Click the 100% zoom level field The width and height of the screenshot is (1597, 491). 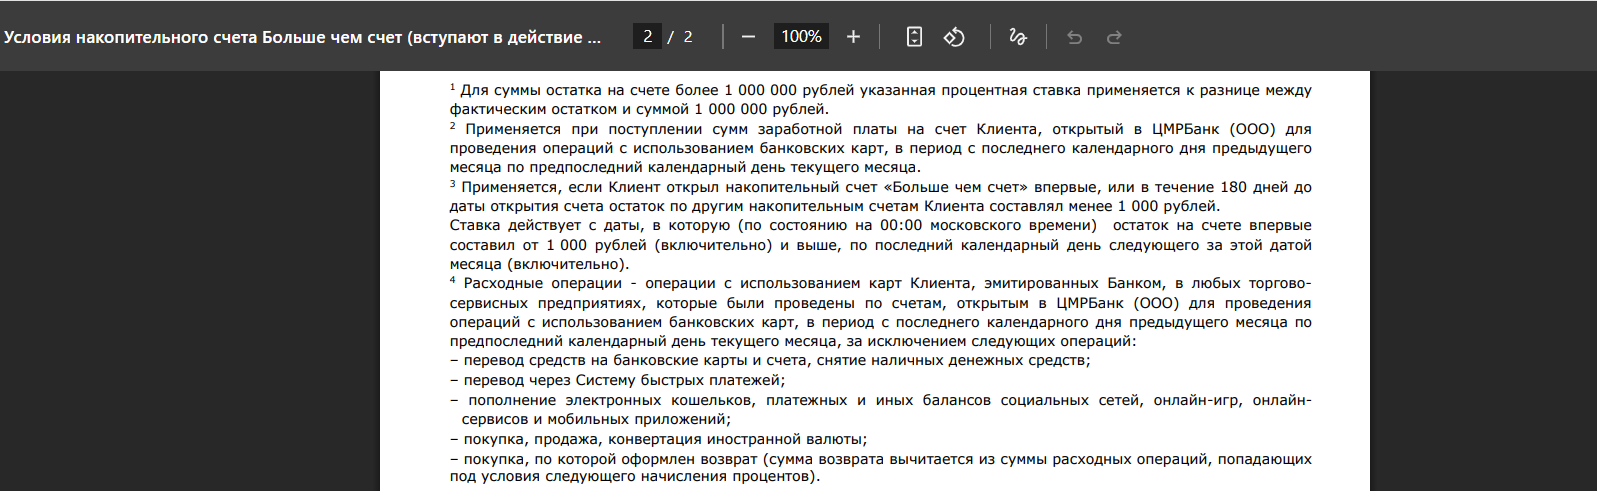click(801, 37)
